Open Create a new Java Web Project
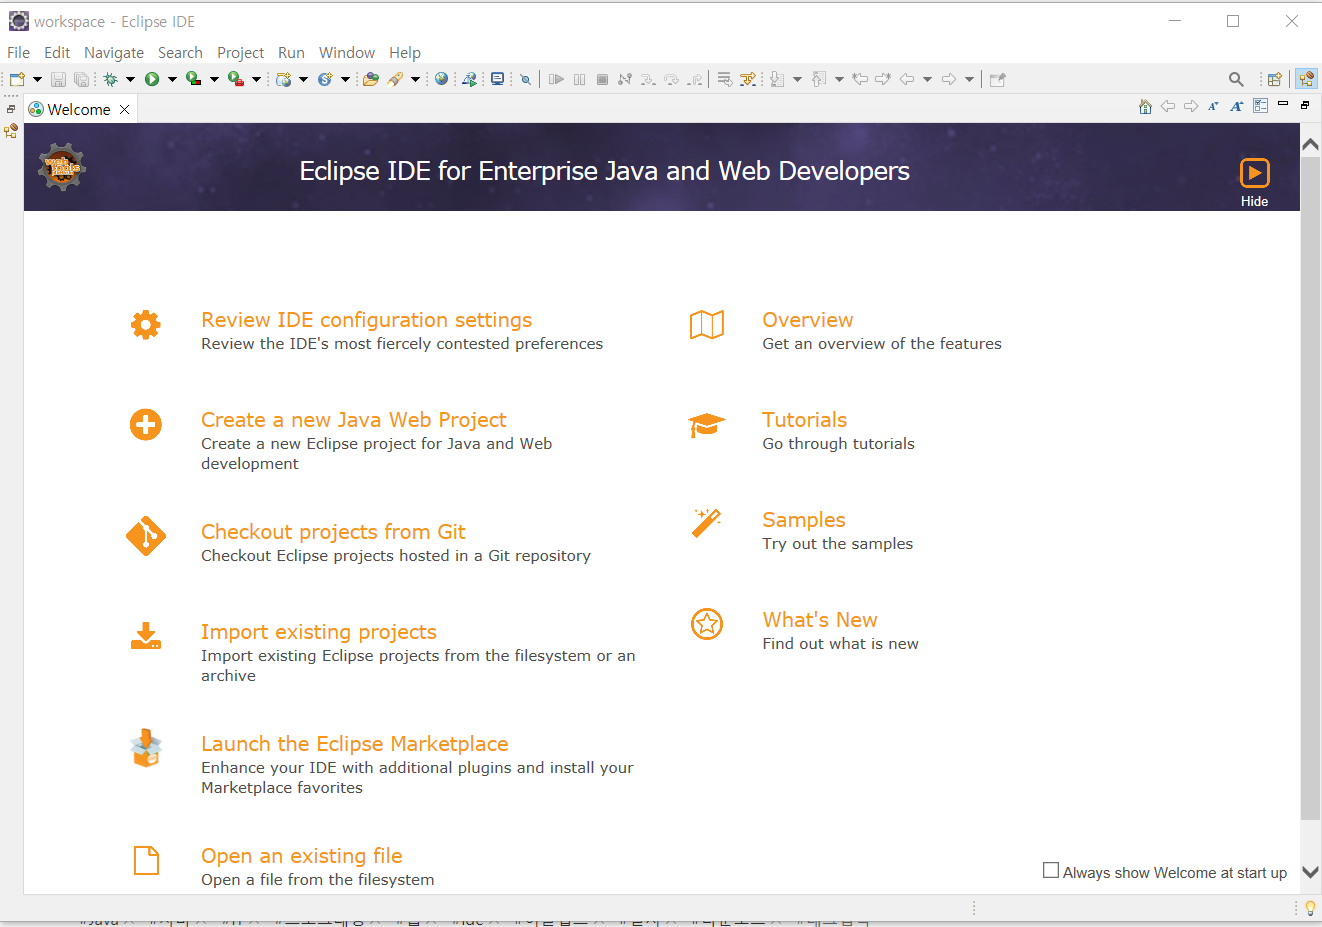The height and width of the screenshot is (927, 1322). coord(353,419)
